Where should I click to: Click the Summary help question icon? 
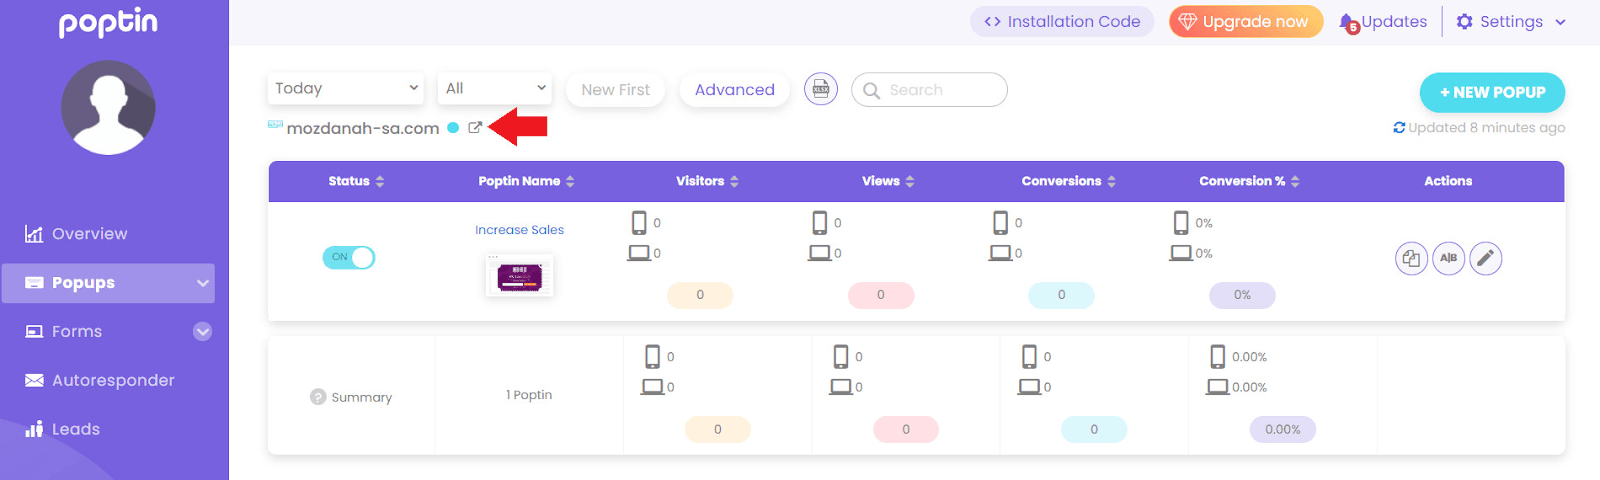318,397
